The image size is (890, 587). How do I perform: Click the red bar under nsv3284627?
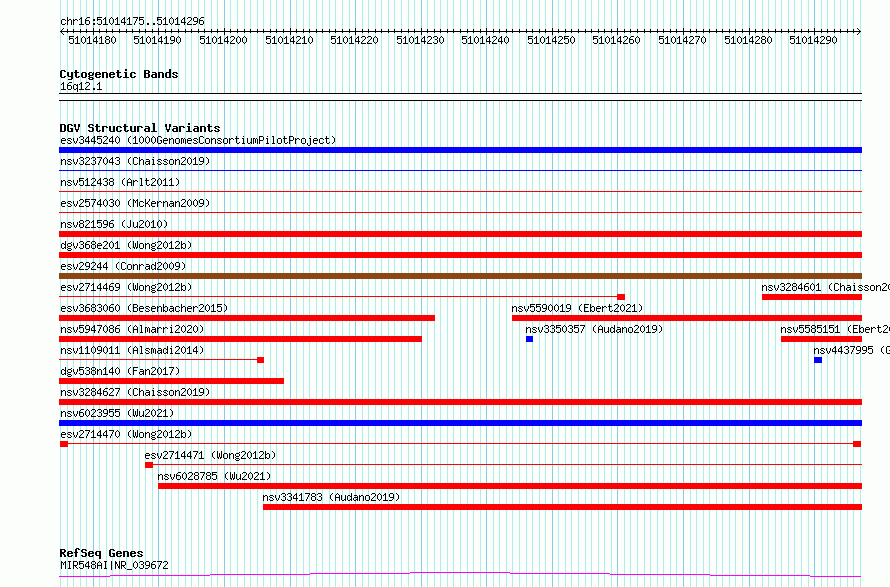coord(460,402)
